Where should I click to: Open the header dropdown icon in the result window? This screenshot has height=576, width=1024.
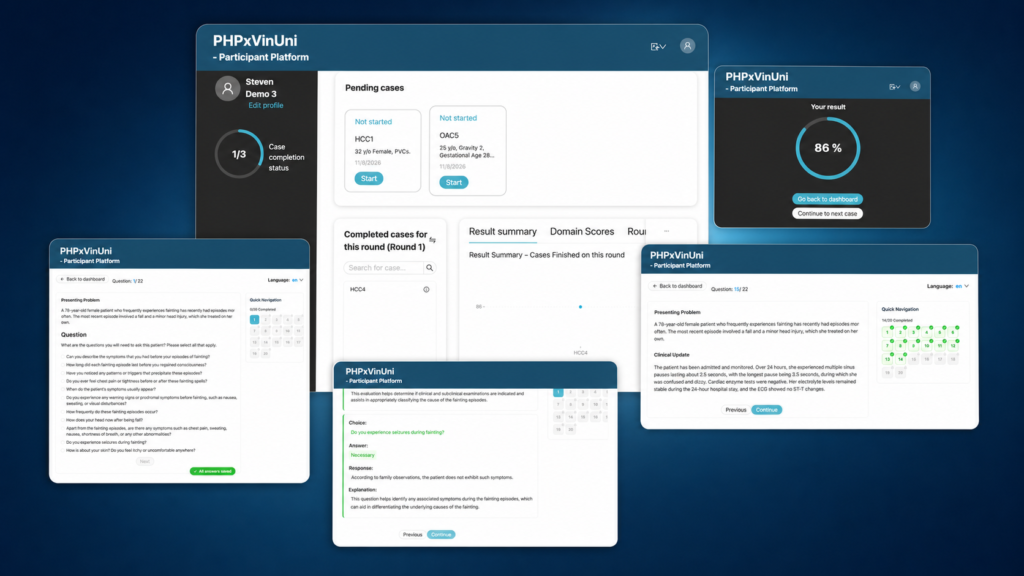894,87
